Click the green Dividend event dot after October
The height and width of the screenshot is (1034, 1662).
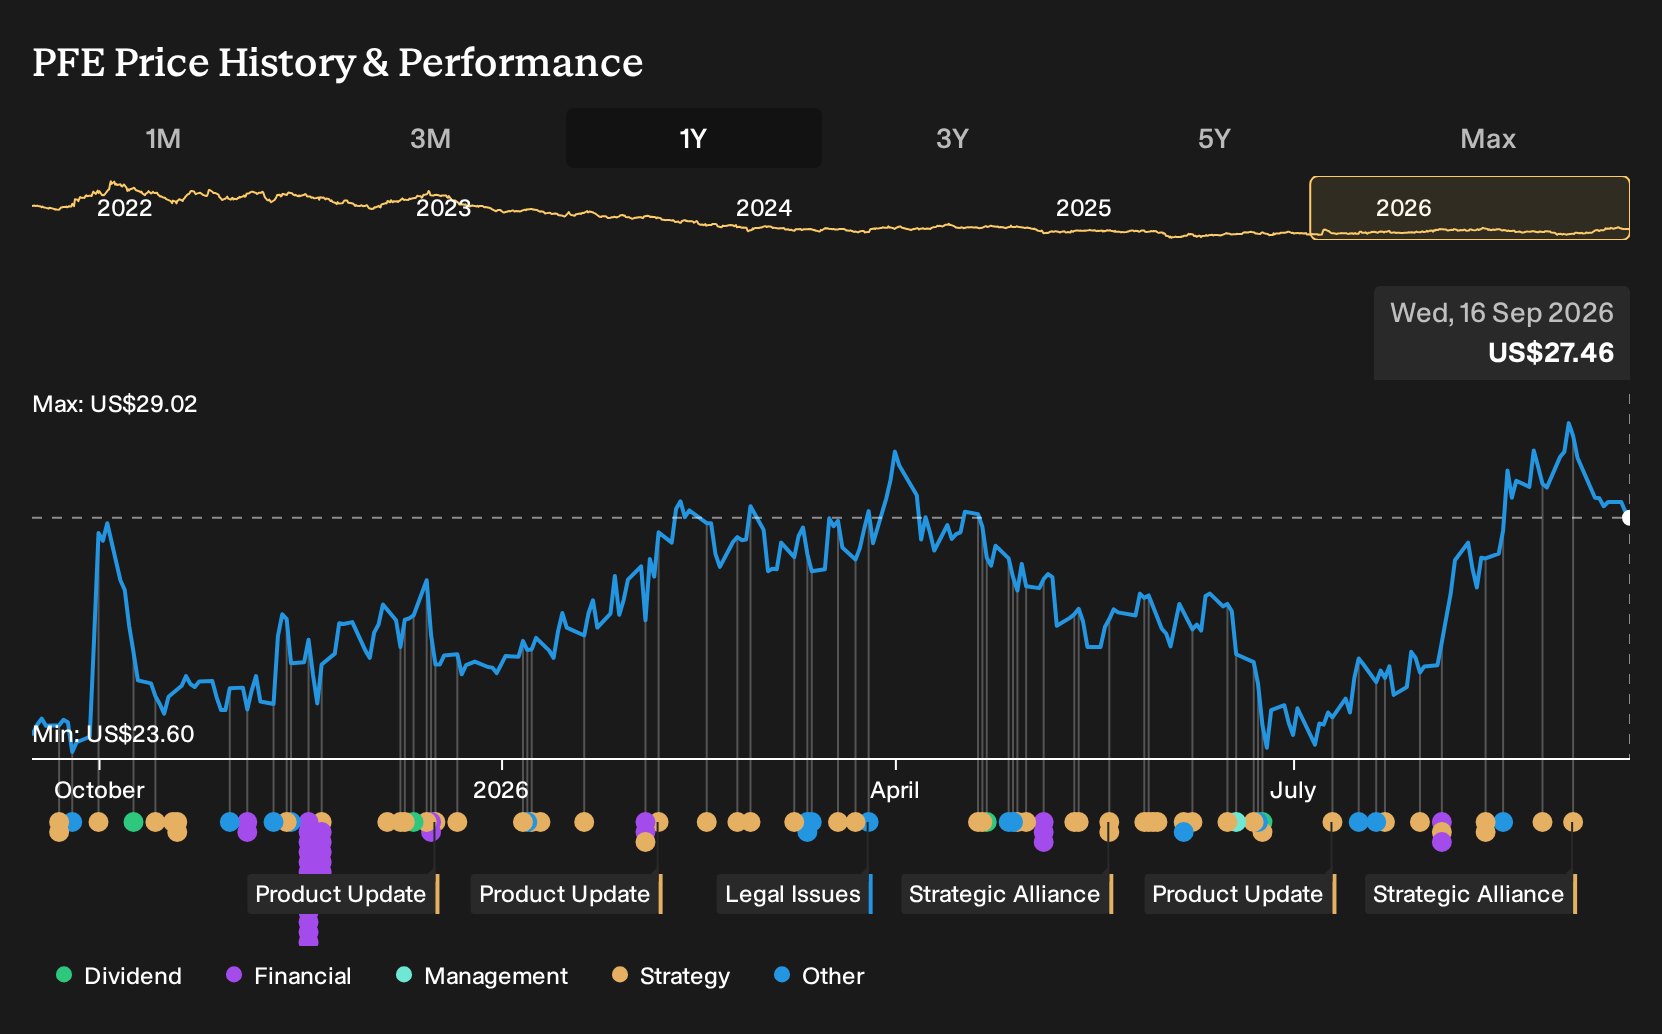pos(133,822)
